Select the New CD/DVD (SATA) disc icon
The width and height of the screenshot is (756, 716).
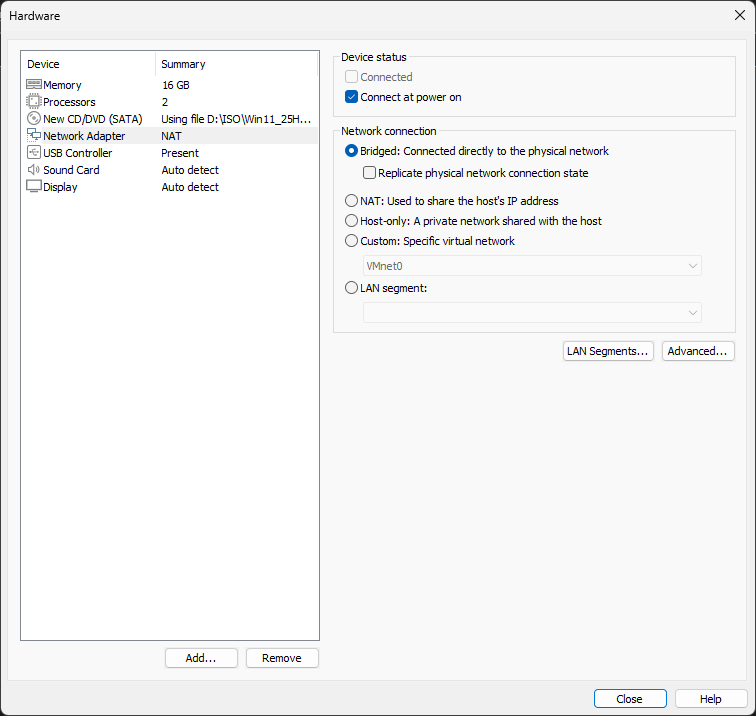(x=34, y=119)
